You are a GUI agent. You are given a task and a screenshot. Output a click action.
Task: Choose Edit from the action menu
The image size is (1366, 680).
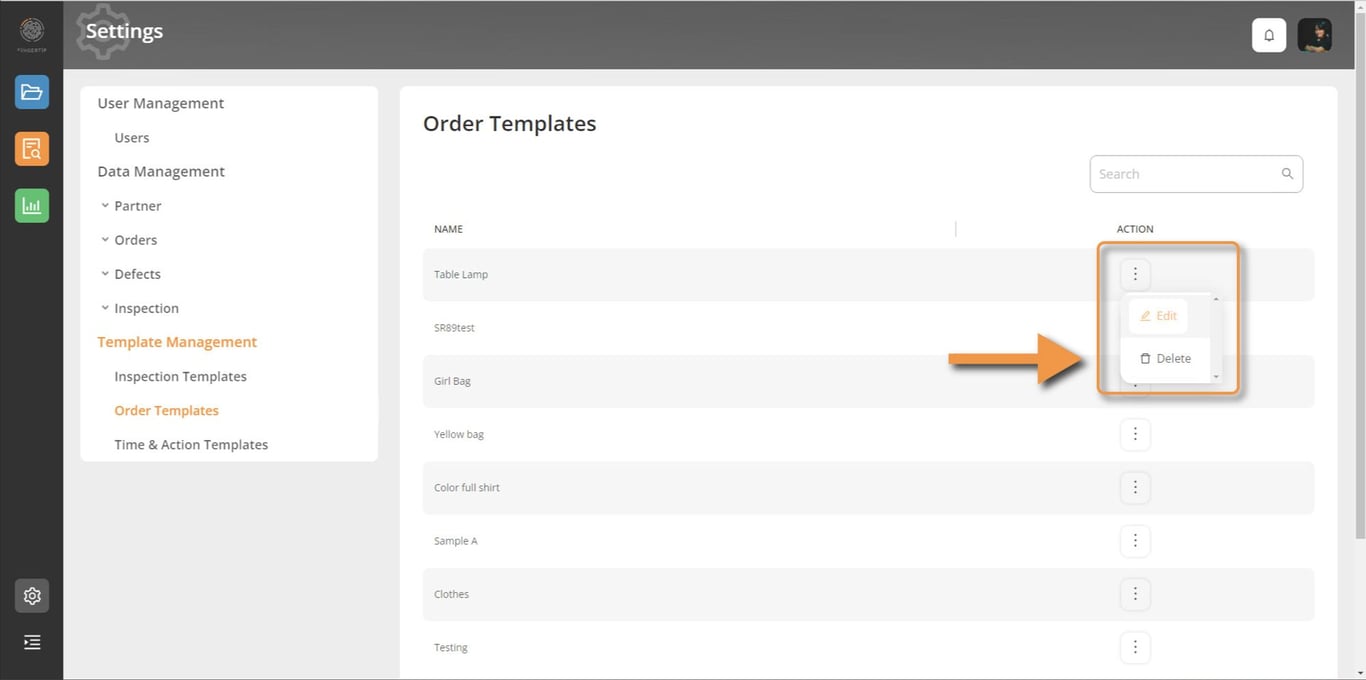tap(1158, 315)
